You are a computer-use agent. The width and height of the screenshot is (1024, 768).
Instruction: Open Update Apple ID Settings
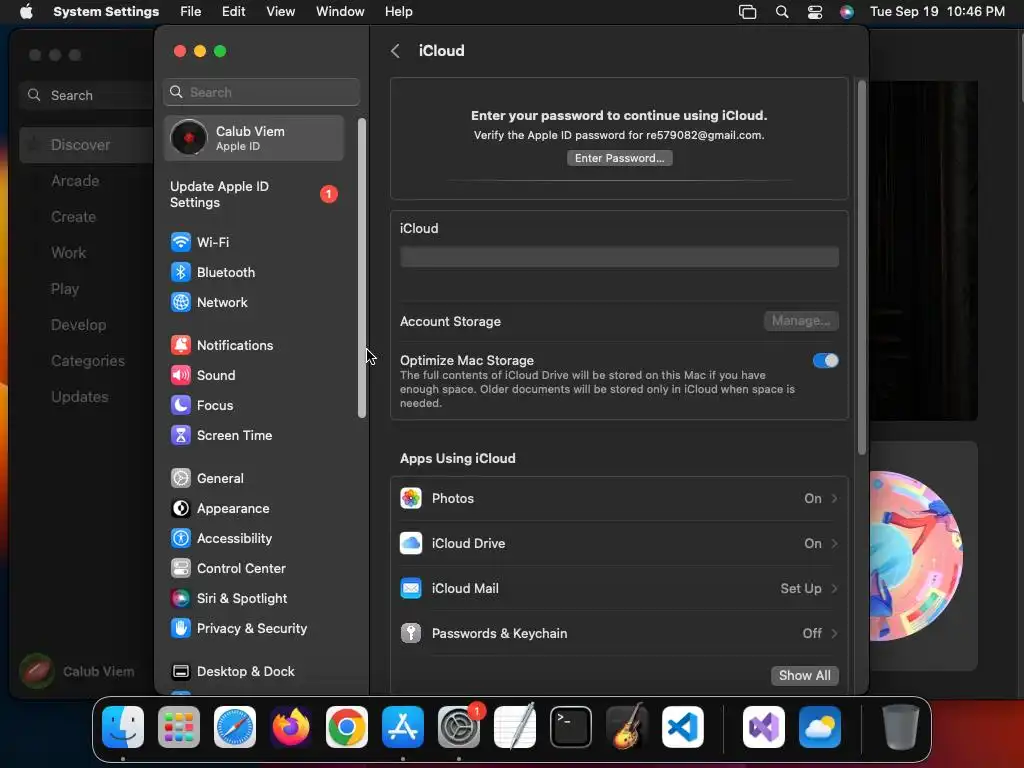click(x=254, y=195)
